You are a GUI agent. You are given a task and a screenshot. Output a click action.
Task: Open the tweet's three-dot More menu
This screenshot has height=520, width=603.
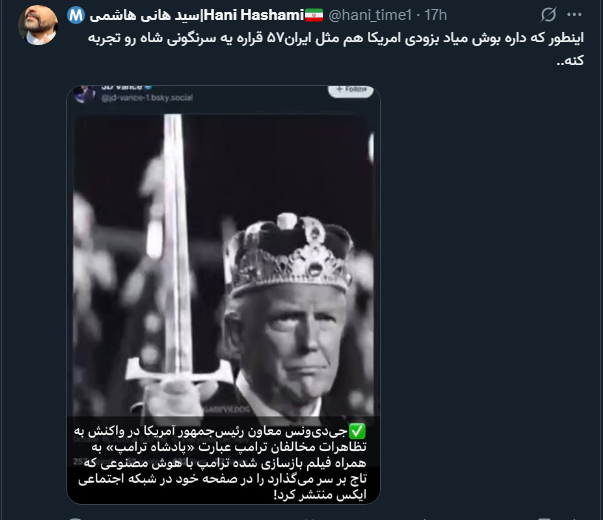(574, 15)
